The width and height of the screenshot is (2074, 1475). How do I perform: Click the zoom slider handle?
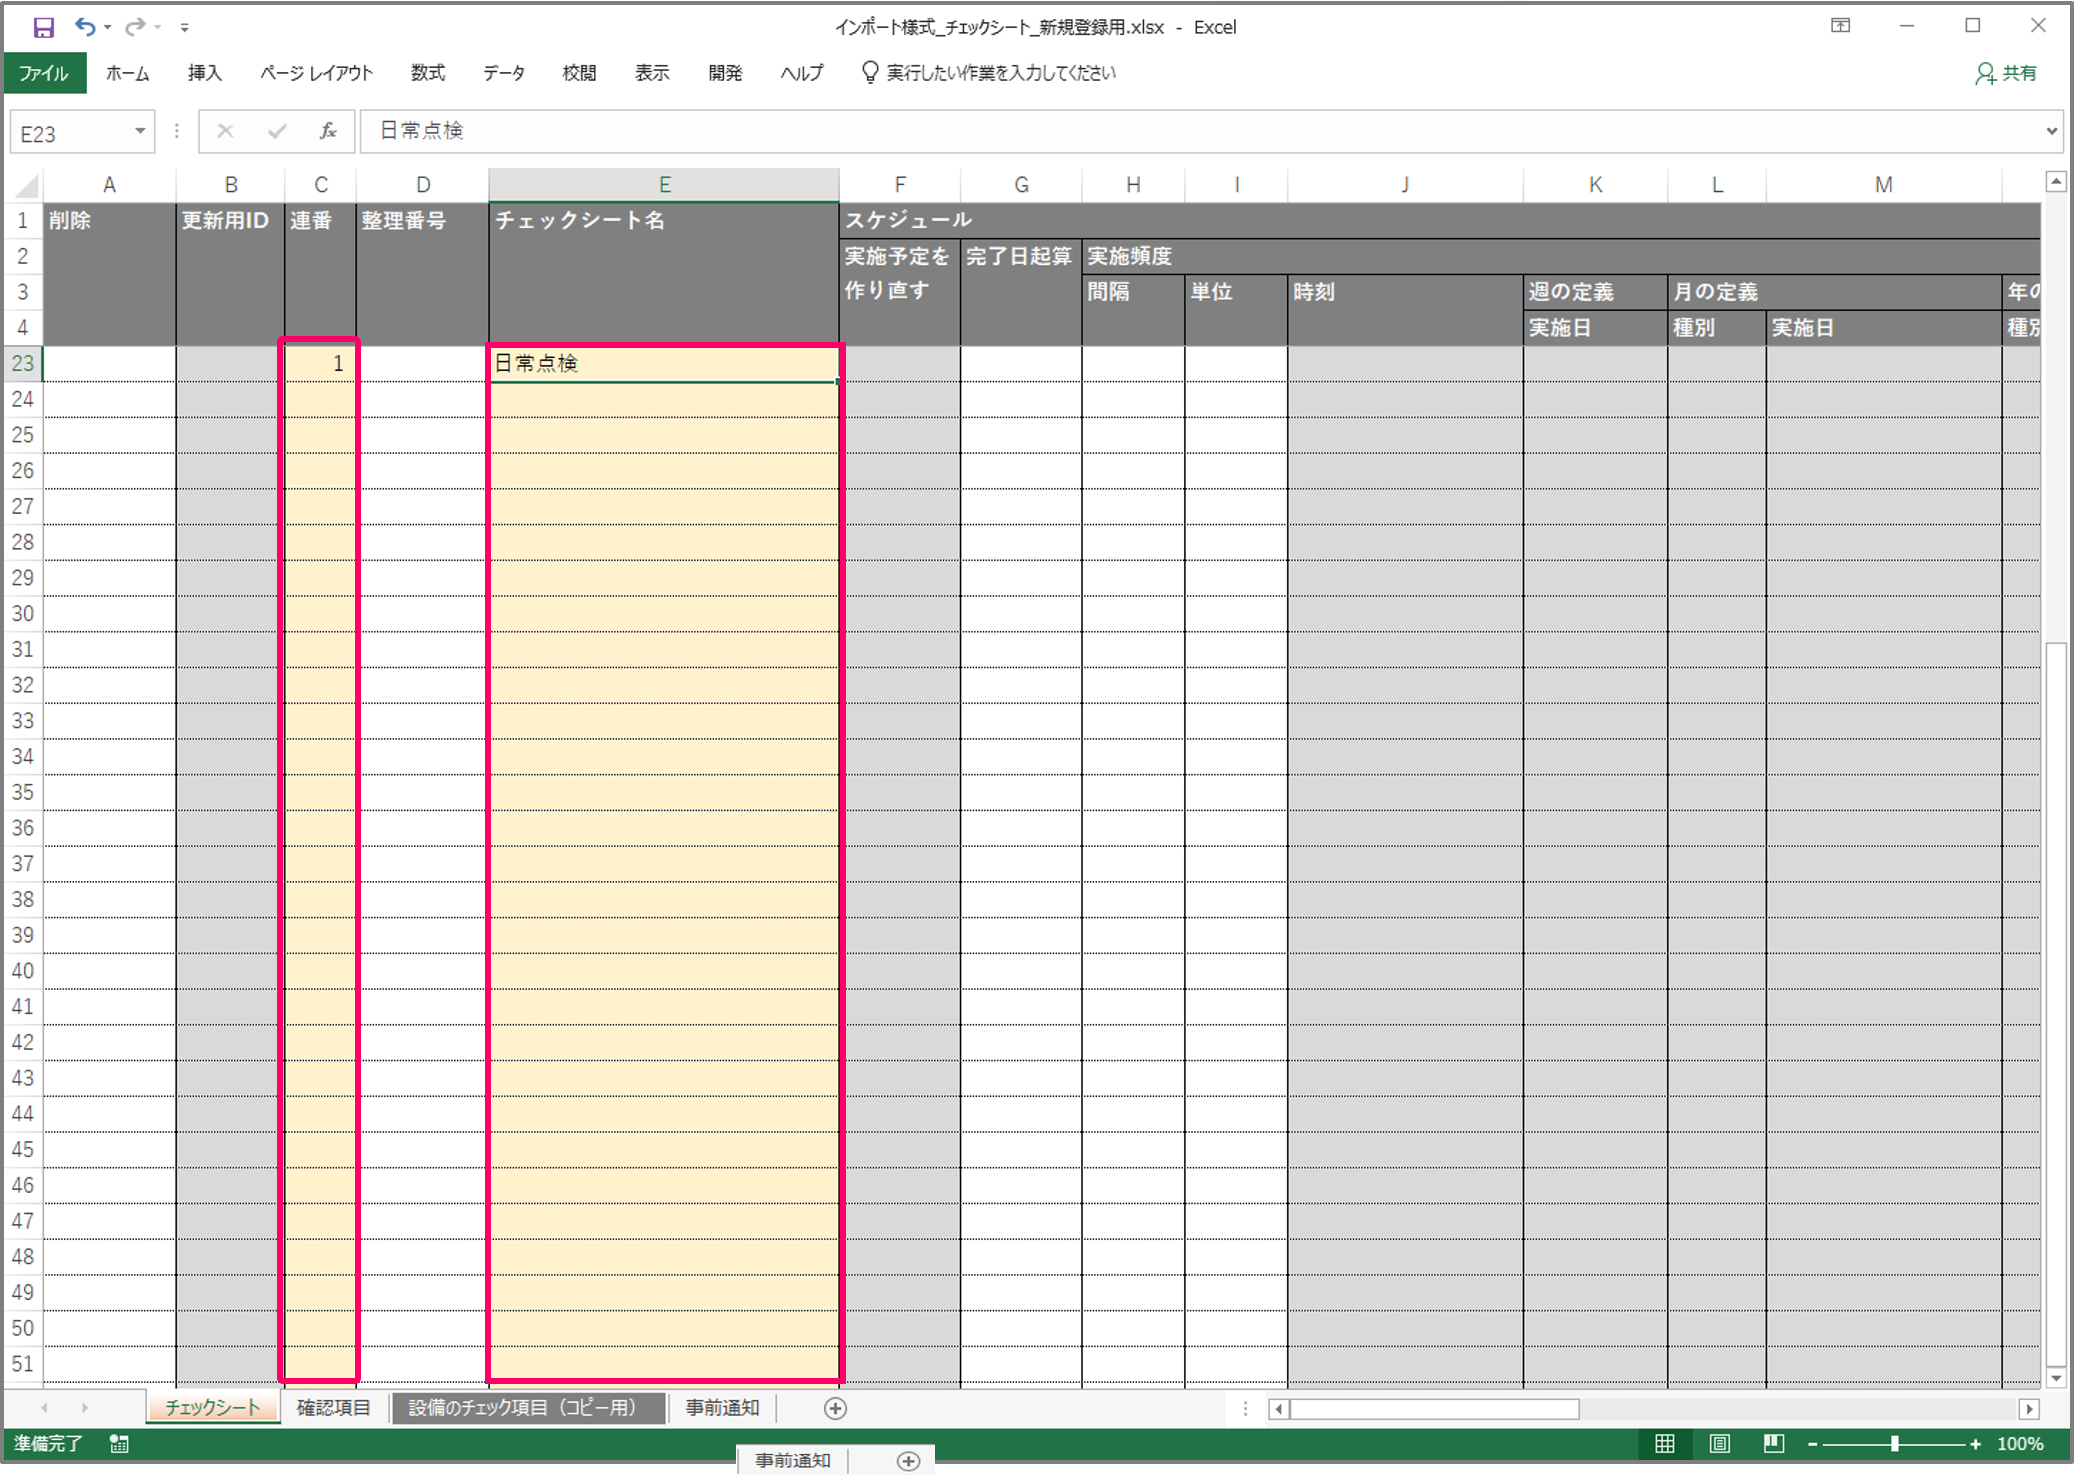coord(1894,1444)
